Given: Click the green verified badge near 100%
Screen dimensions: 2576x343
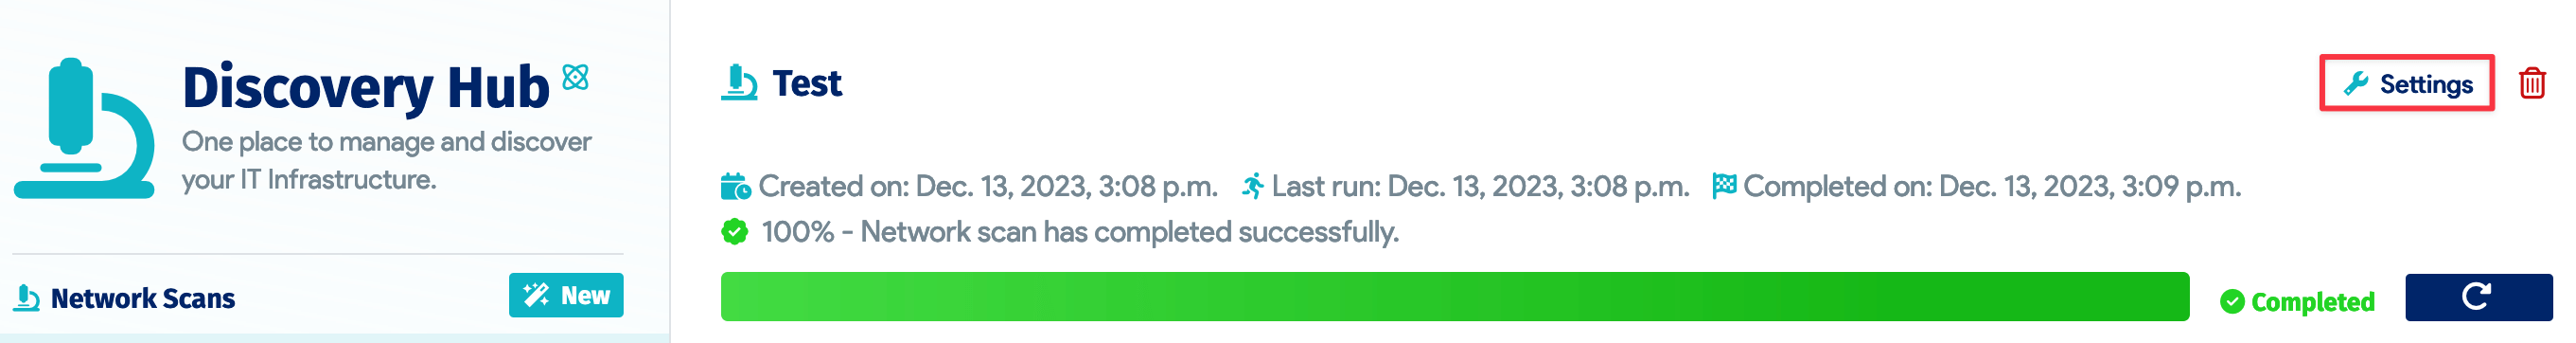Looking at the screenshot, I should click(735, 232).
